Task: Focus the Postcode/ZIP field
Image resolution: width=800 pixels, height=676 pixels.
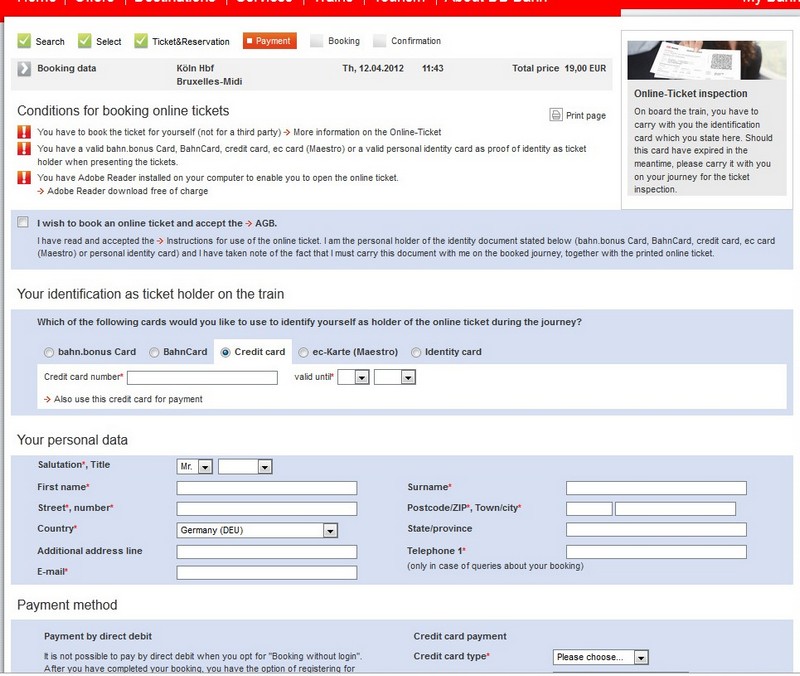Action: click(x=589, y=509)
